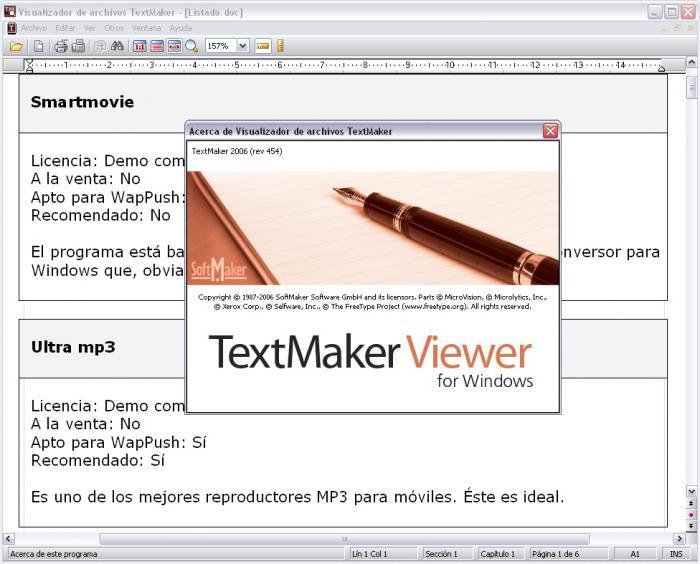Click the 'Ultra mp3' heading in the document

[x=73, y=347]
